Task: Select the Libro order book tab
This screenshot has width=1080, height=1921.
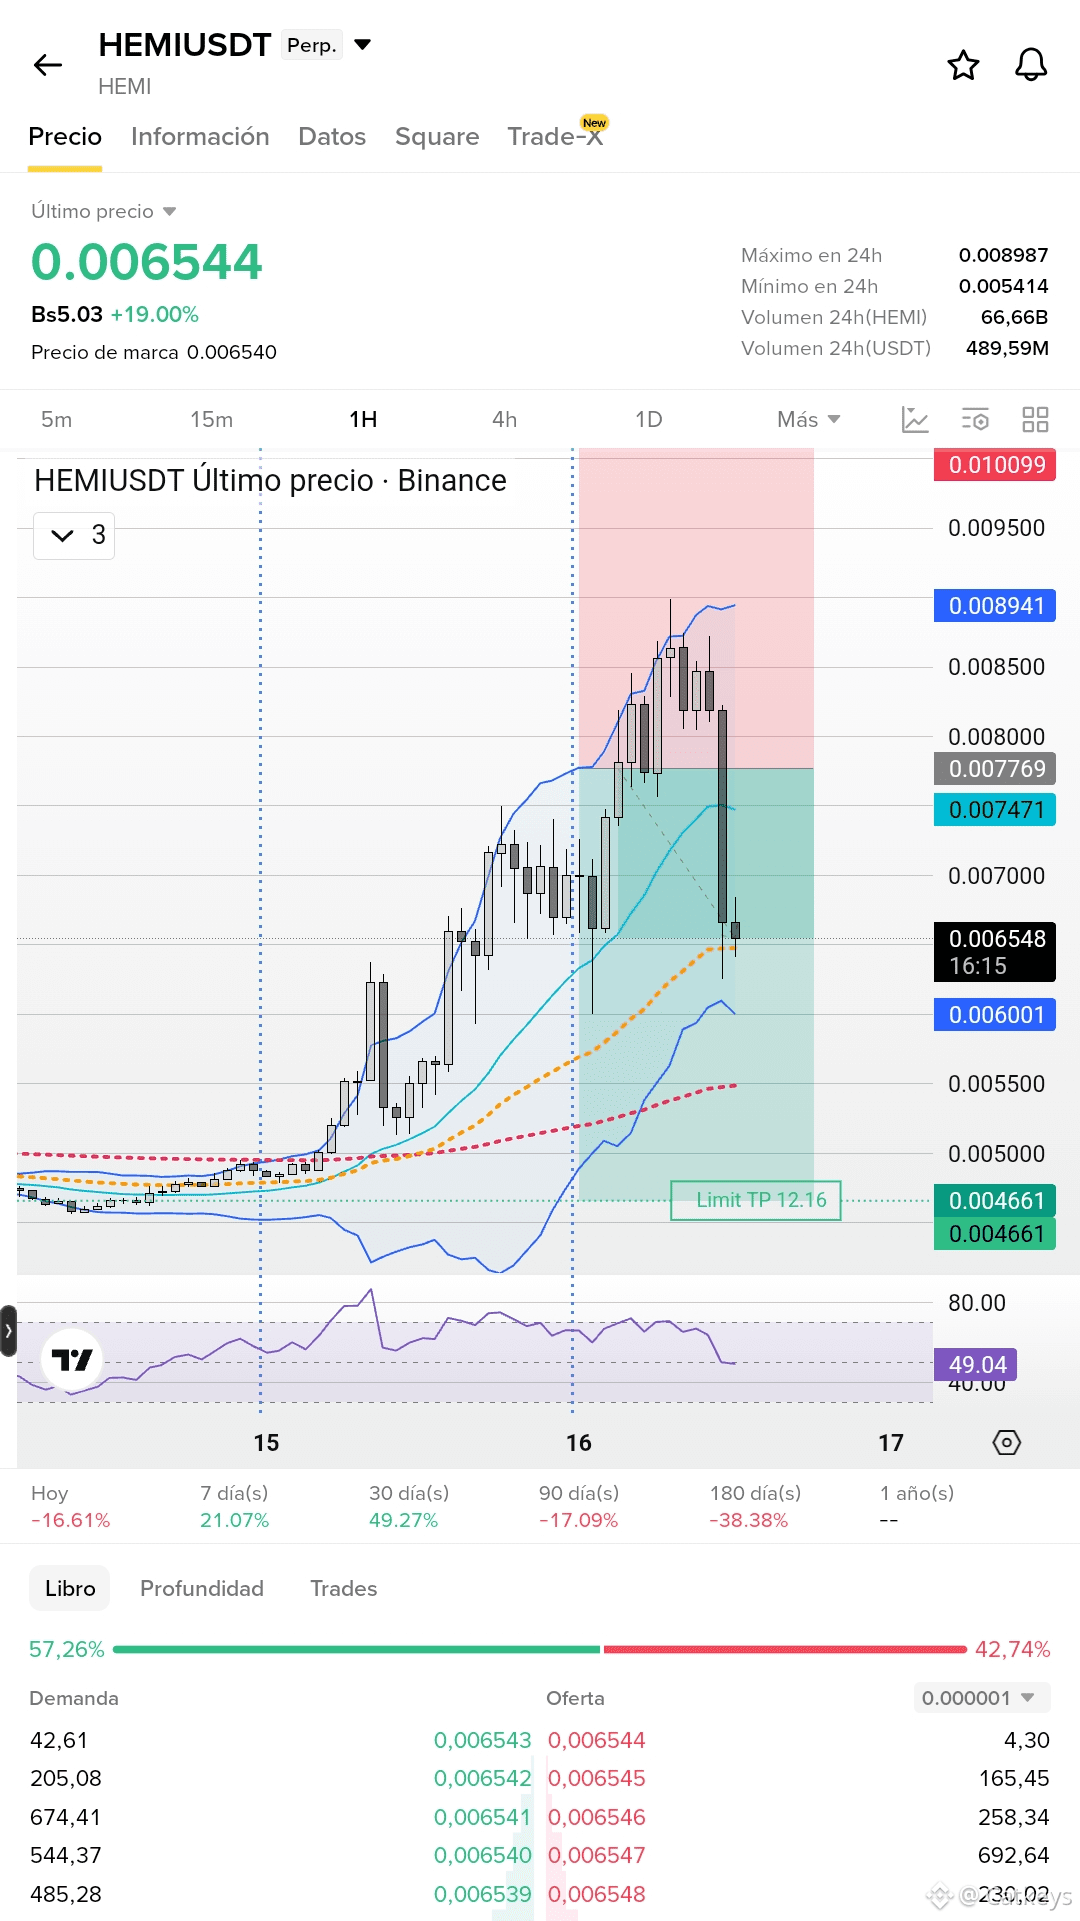Action: coord(70,1588)
